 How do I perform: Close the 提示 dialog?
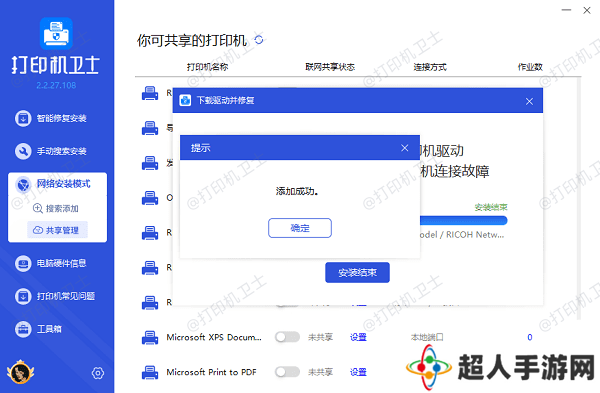[x=404, y=148]
